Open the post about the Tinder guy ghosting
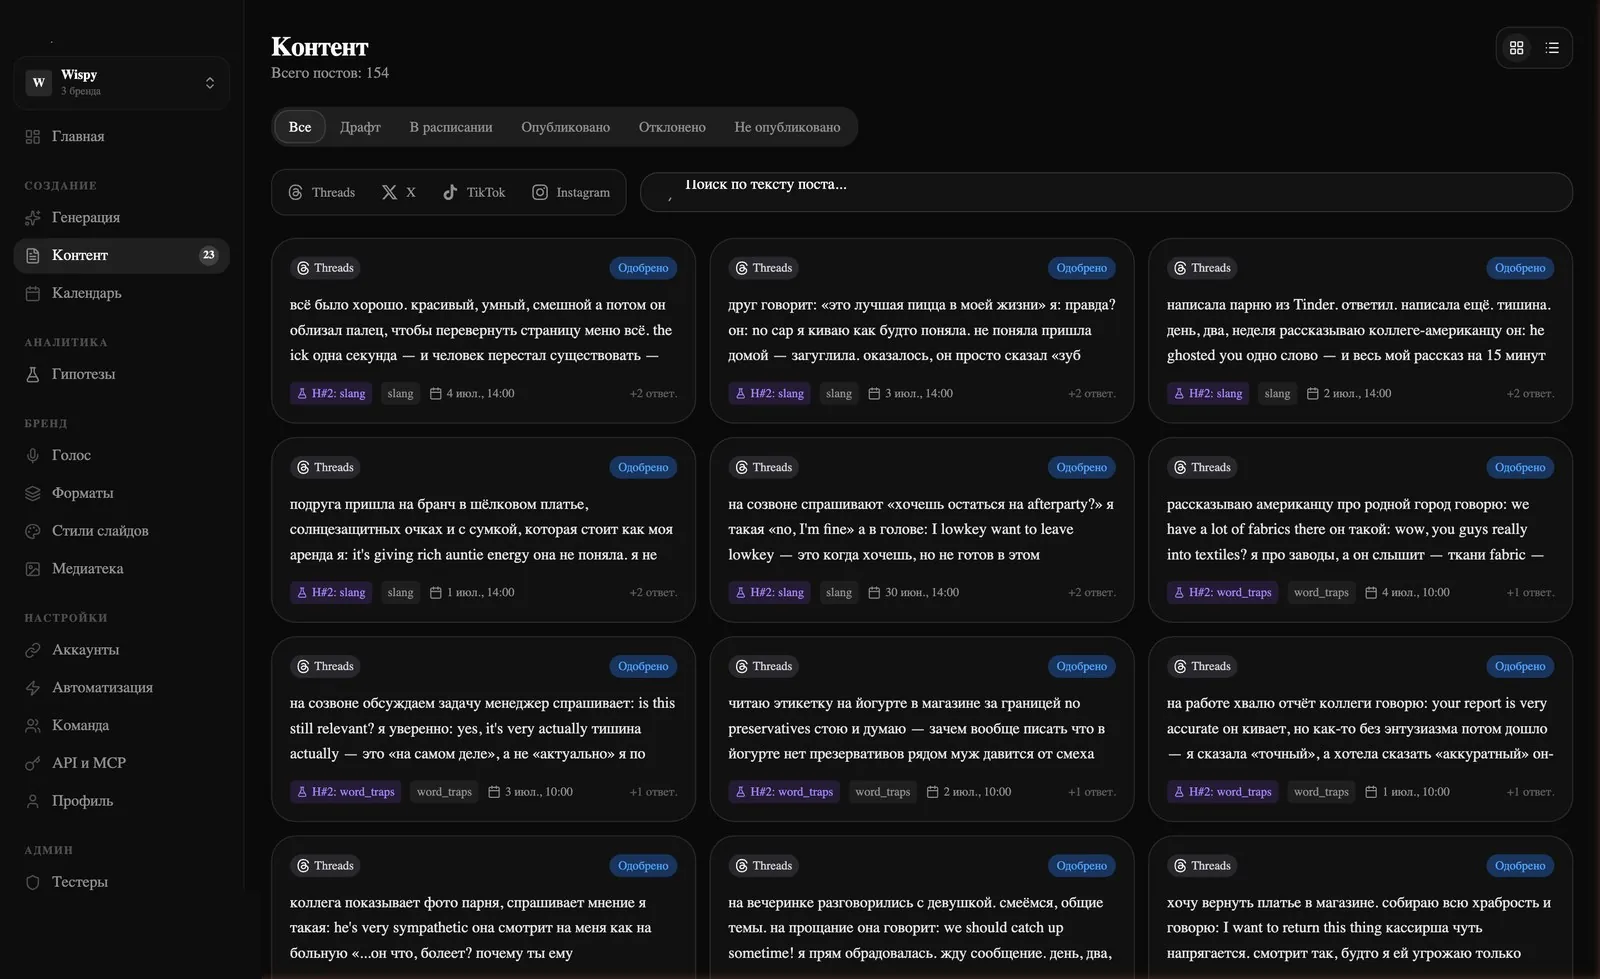Viewport: 1600px width, 979px height. [1360, 330]
